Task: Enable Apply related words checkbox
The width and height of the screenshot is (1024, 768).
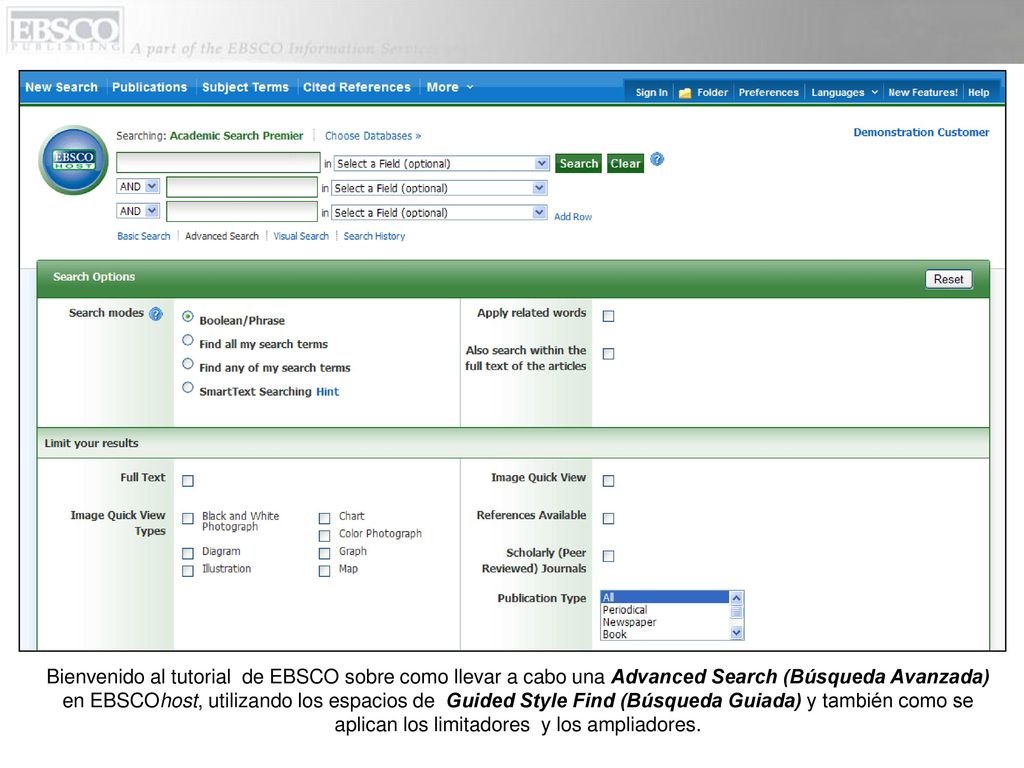Action: (x=609, y=316)
